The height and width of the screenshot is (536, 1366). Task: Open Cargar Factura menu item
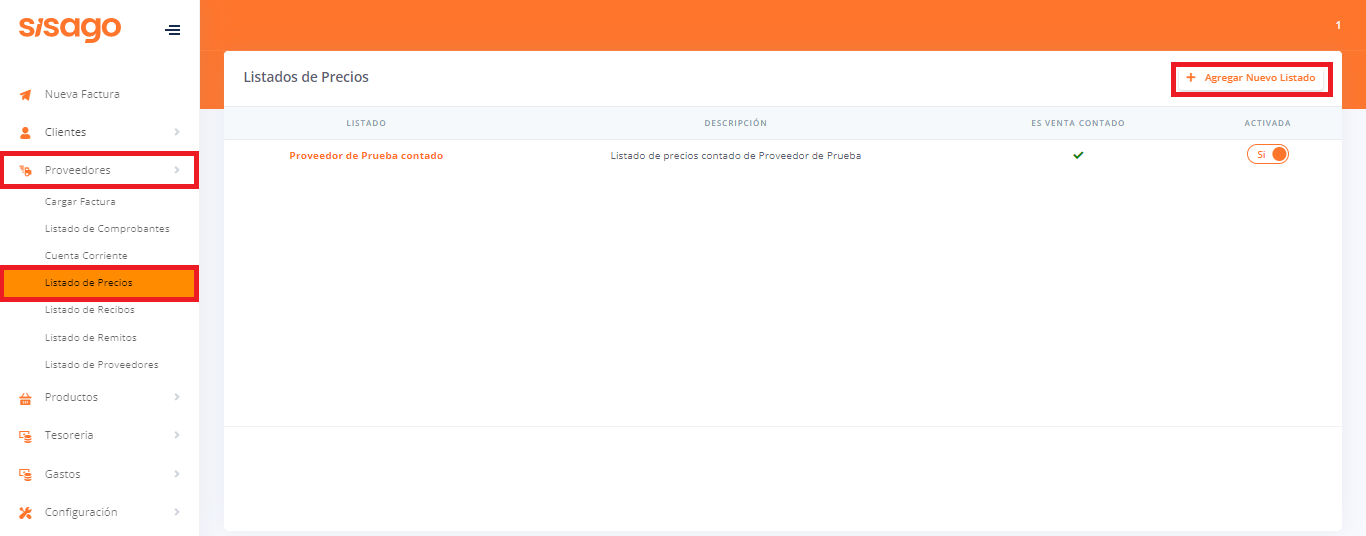(x=80, y=202)
